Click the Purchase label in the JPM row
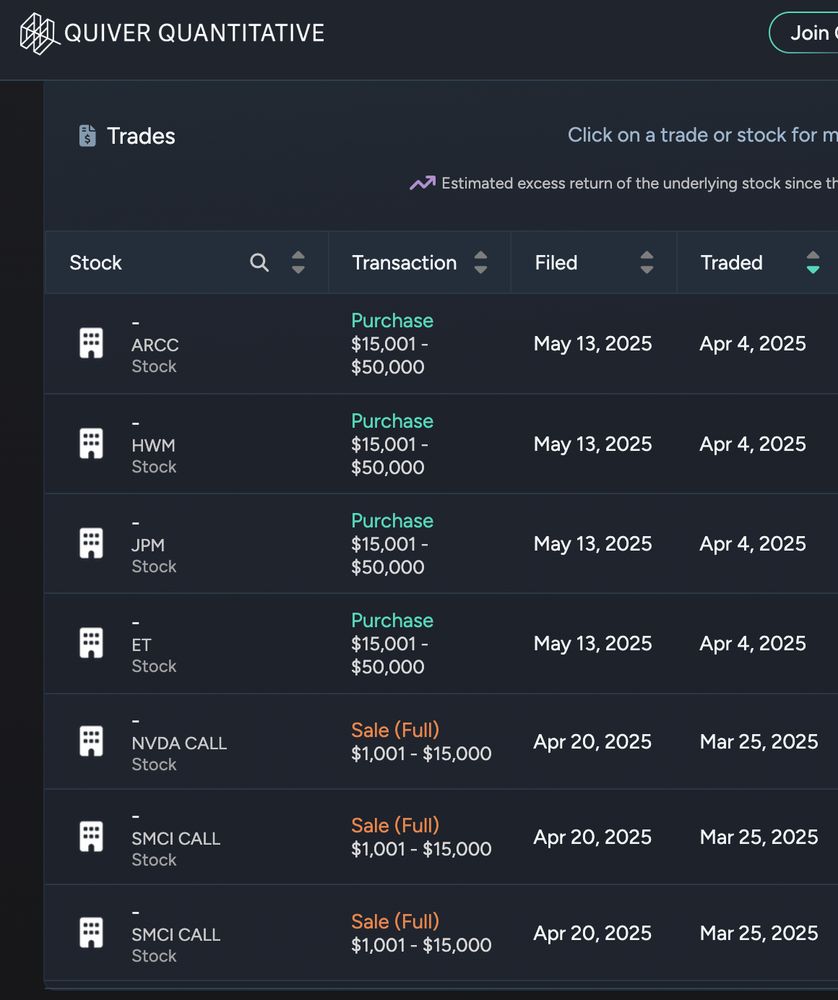The width and height of the screenshot is (838, 1000). point(392,520)
